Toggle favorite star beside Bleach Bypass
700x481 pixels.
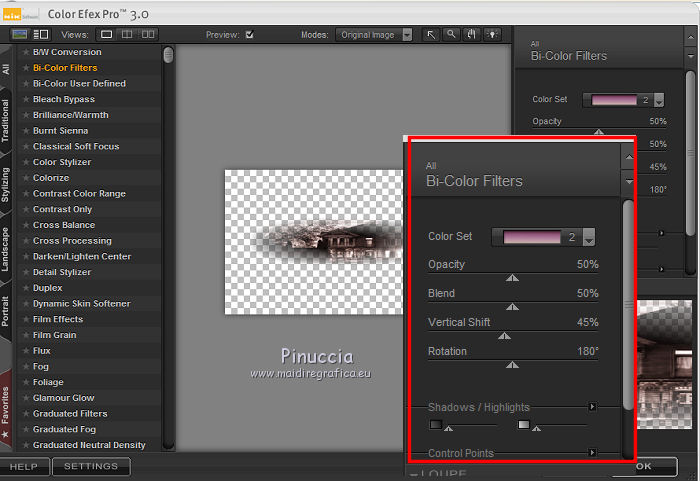tap(26, 99)
